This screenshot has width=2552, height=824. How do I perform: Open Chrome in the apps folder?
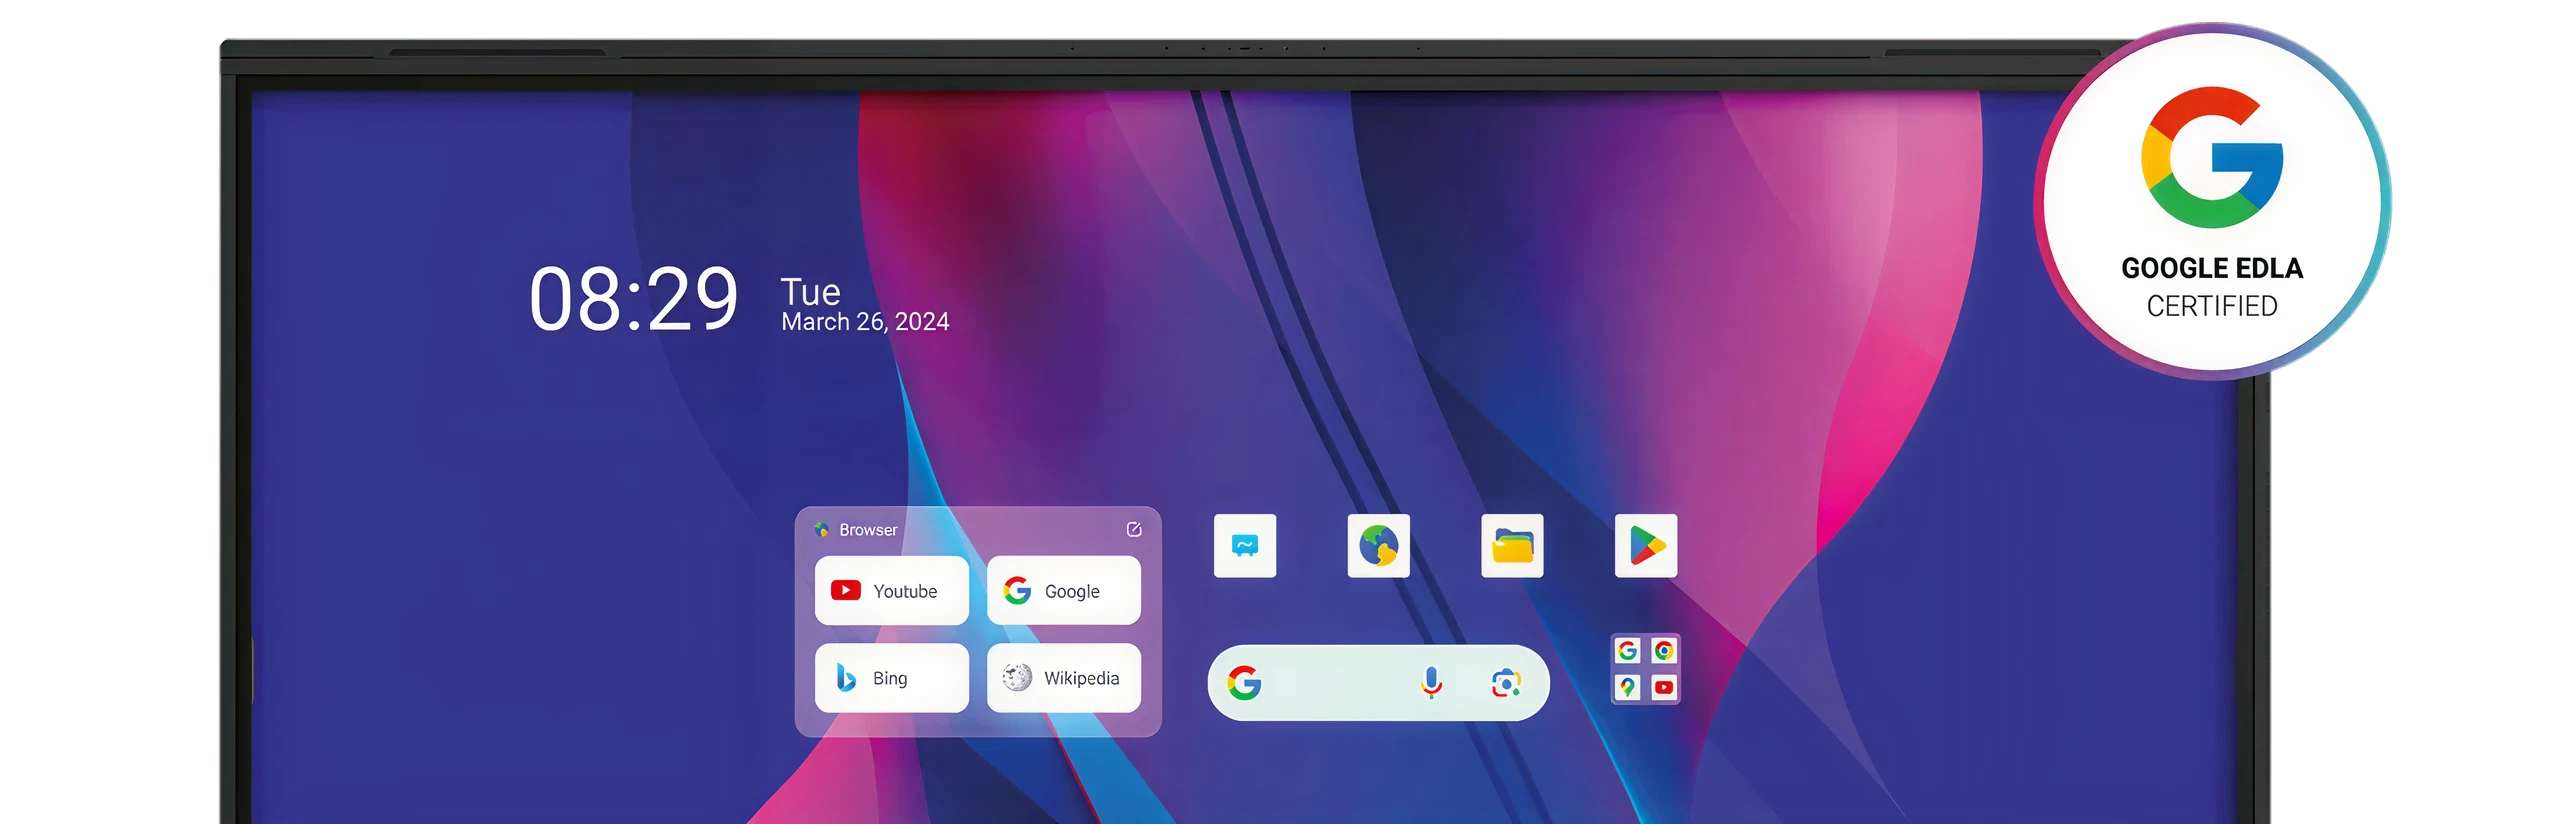click(1663, 650)
